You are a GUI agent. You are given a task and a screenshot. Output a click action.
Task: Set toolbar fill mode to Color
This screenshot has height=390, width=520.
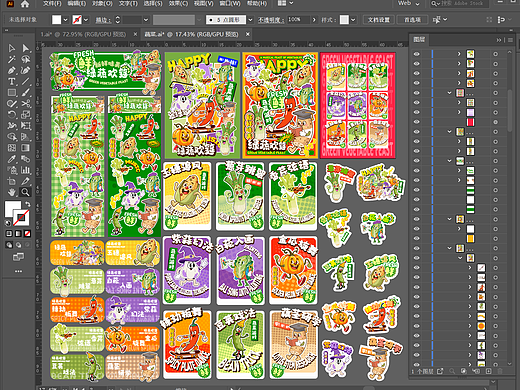pyautogui.click(x=9, y=234)
